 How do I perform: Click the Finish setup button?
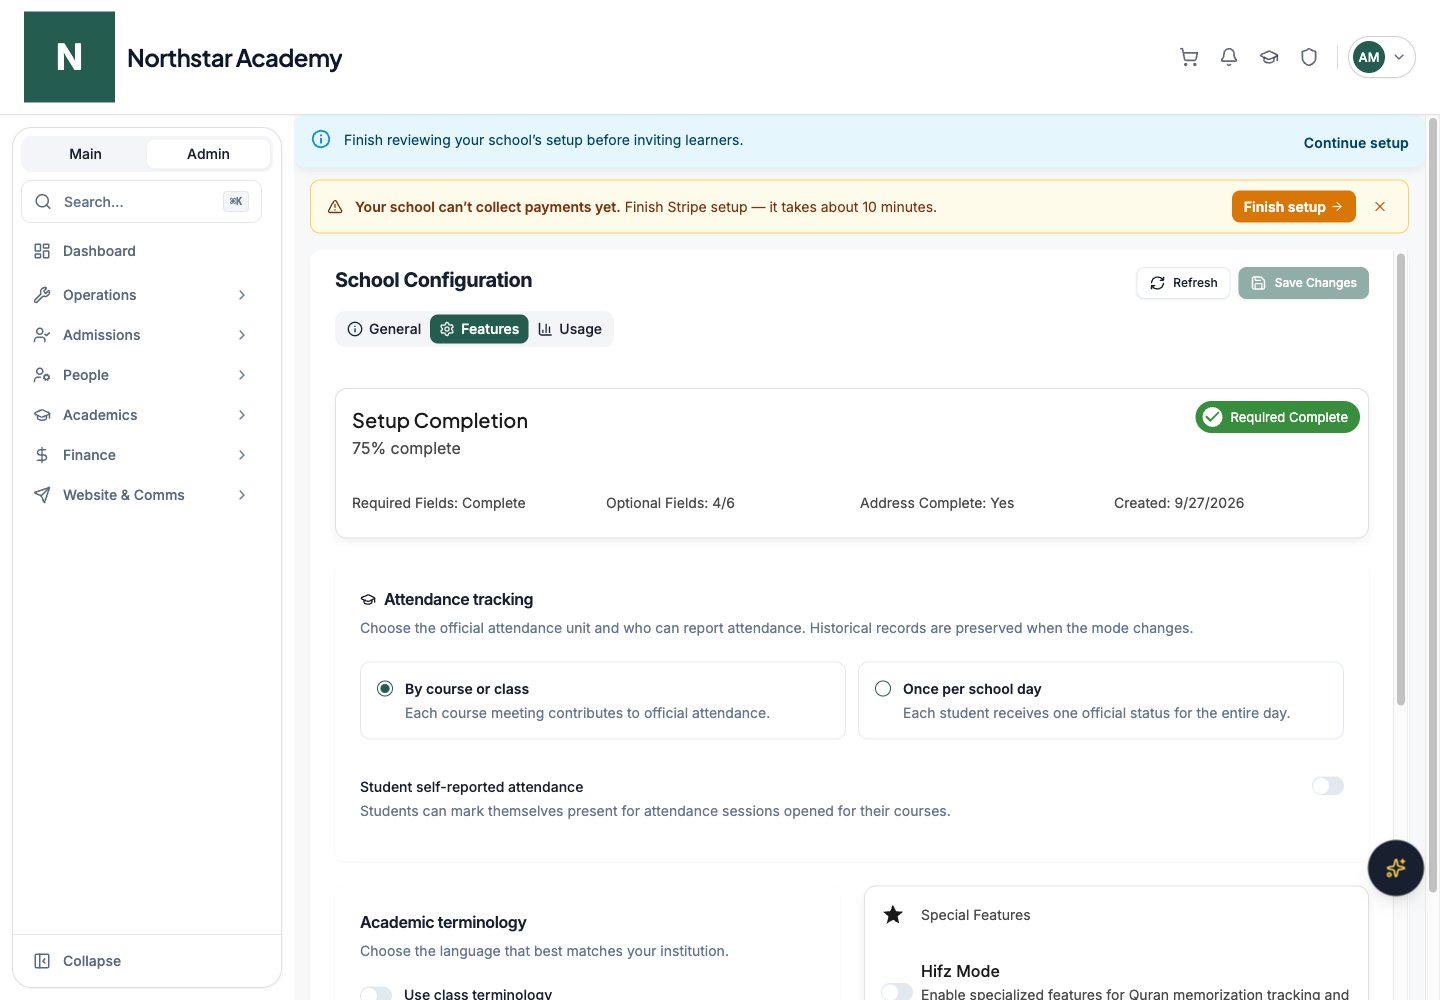(x=1293, y=207)
